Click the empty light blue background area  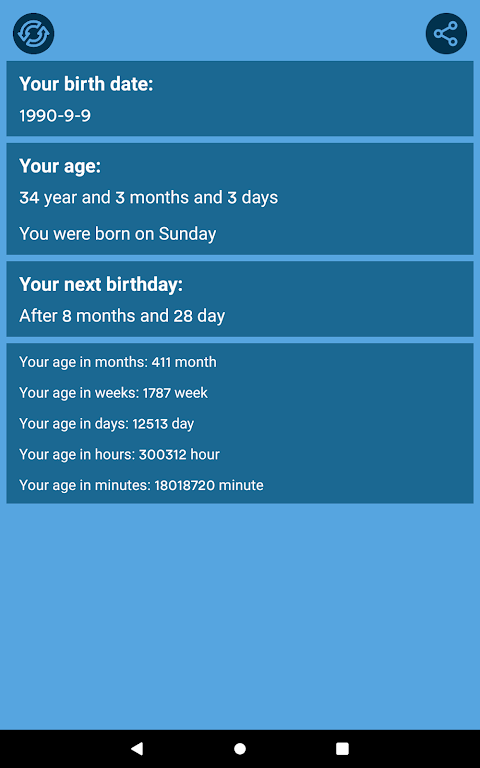(240, 616)
